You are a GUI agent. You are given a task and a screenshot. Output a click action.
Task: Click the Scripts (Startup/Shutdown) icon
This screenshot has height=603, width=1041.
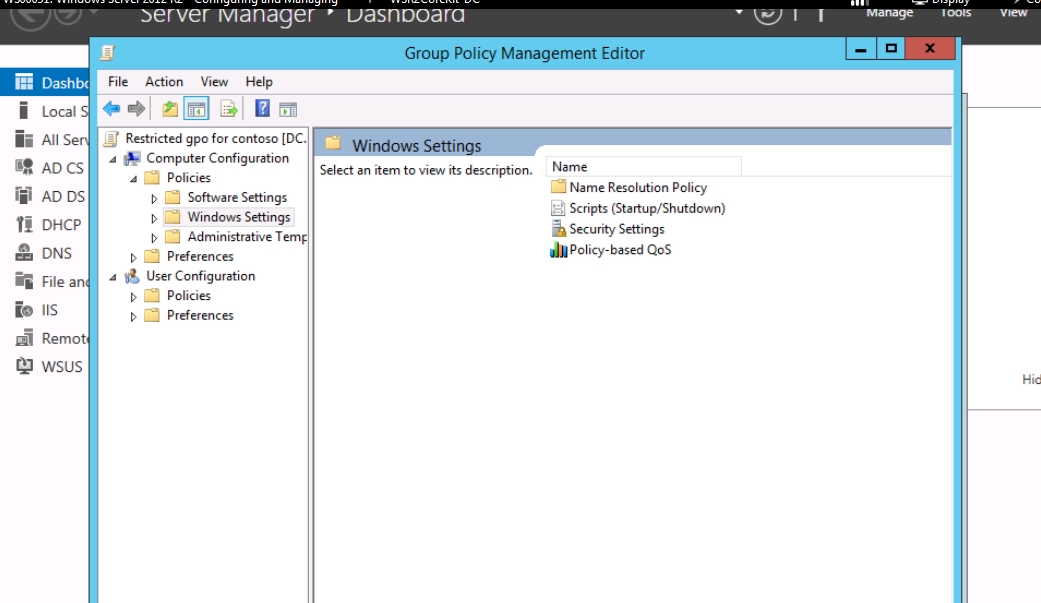[x=558, y=208]
